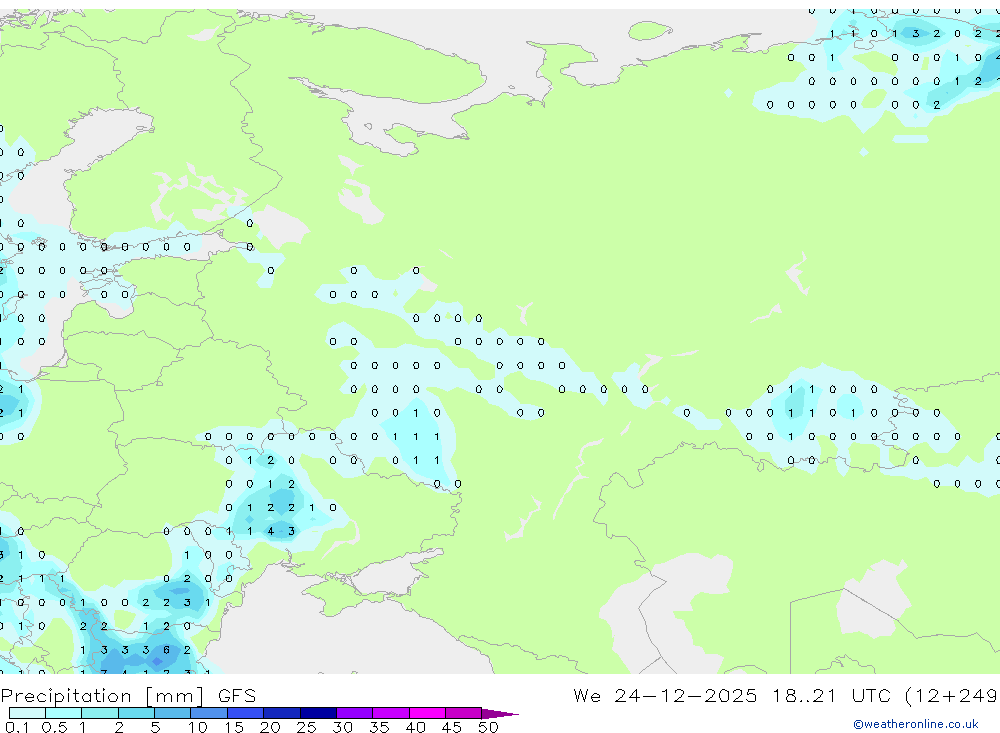The image size is (1000, 733).
Task: Click the 'We 24-12-2025' date text
Action: click(665, 695)
